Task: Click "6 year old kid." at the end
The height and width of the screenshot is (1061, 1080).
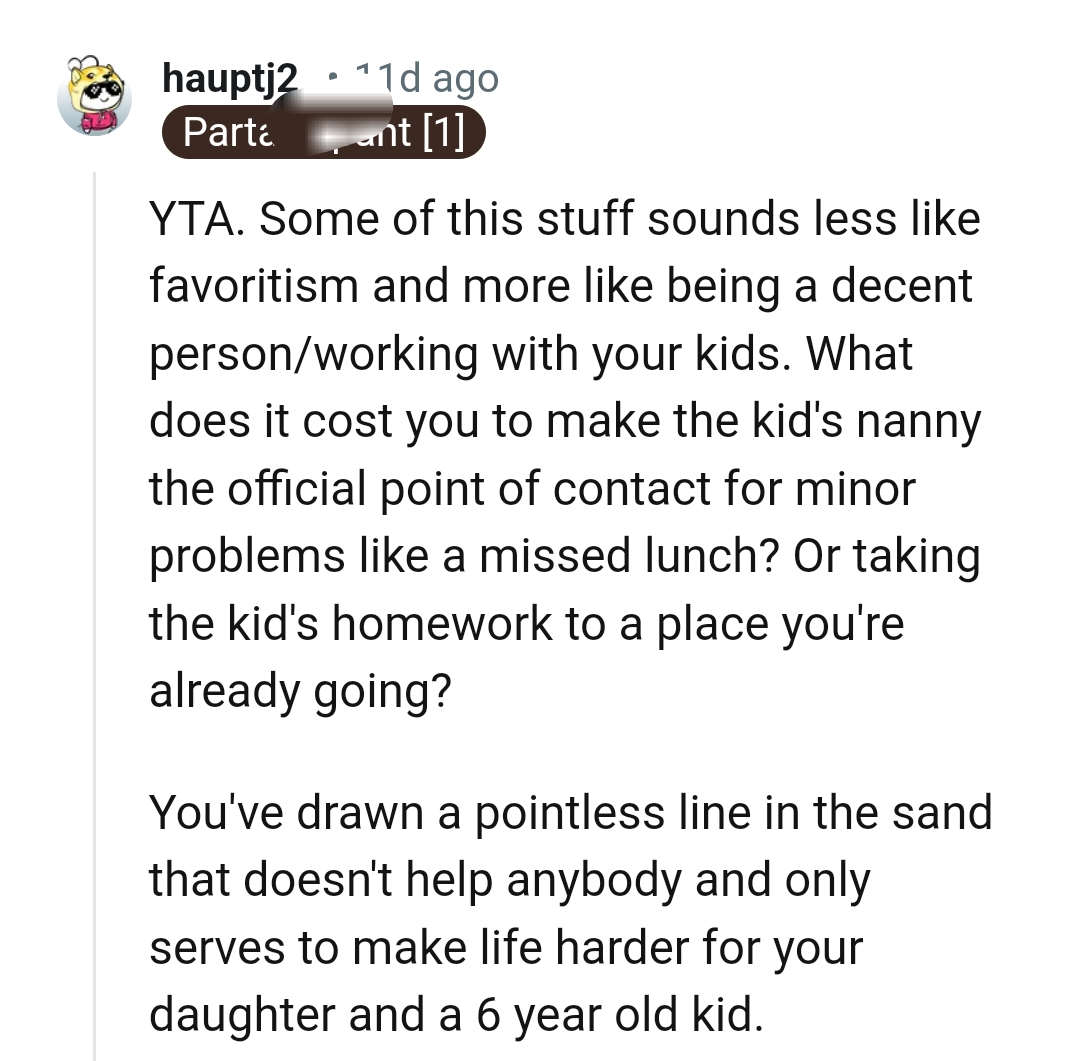Action: click(x=620, y=1015)
